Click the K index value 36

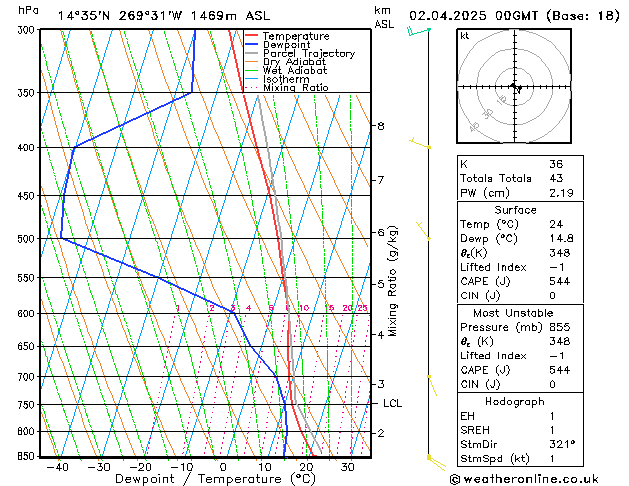pos(556,164)
